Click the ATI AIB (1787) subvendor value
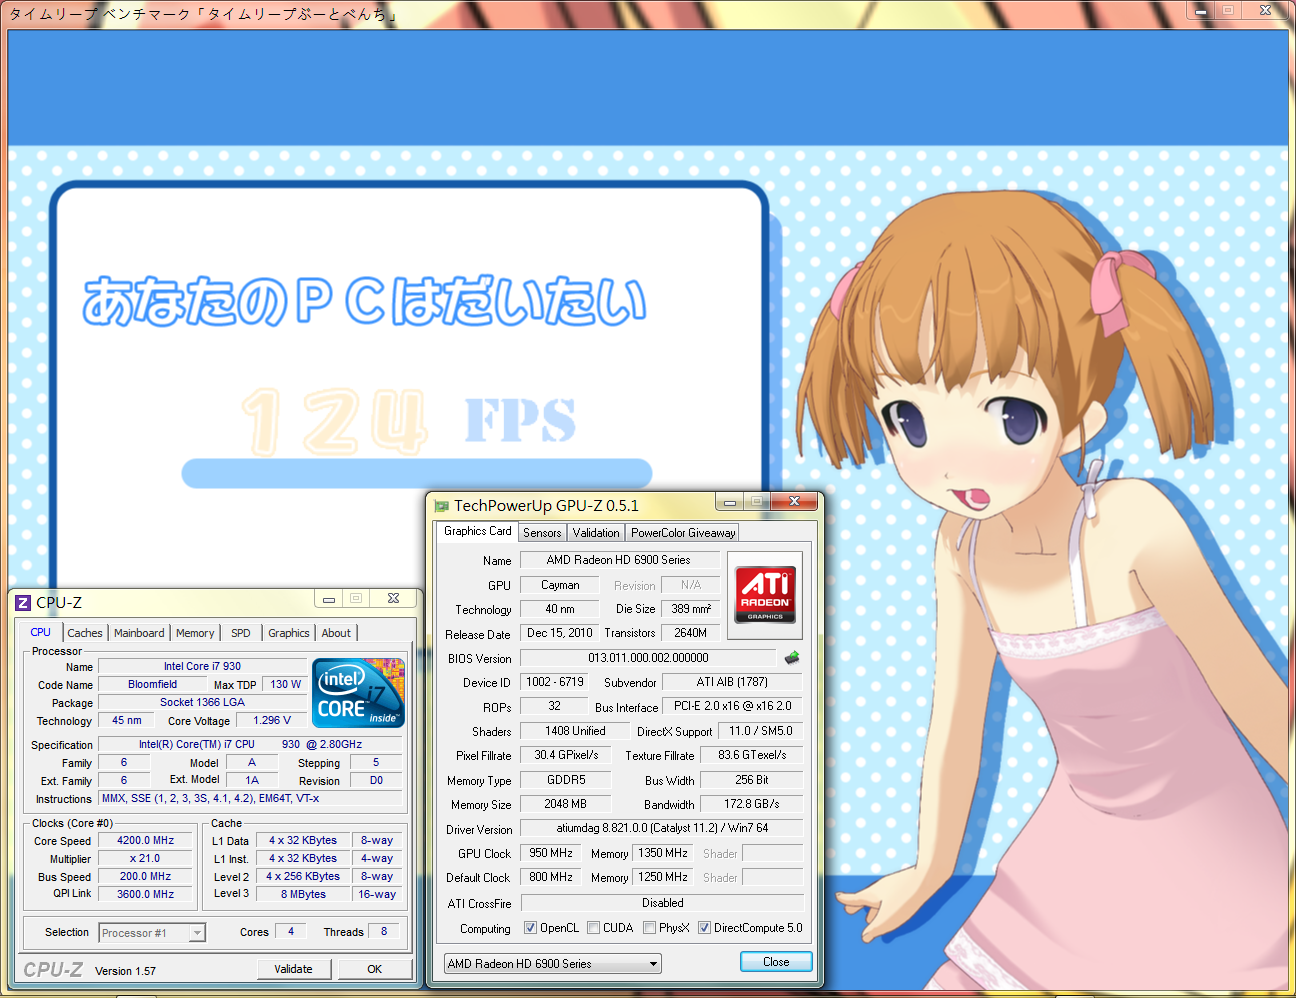Screen dimensions: 1296x998 (732, 682)
